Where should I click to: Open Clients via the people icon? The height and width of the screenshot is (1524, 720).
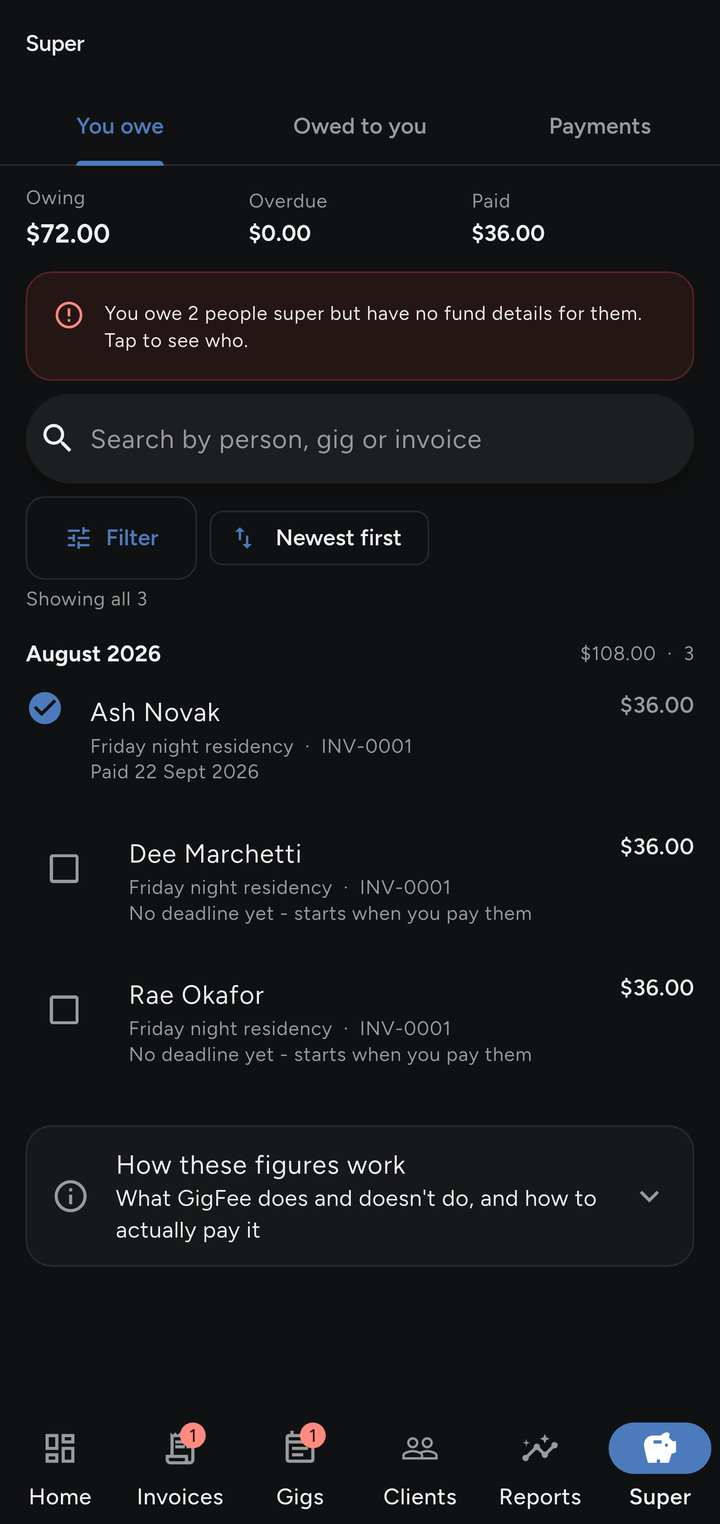[420, 1448]
